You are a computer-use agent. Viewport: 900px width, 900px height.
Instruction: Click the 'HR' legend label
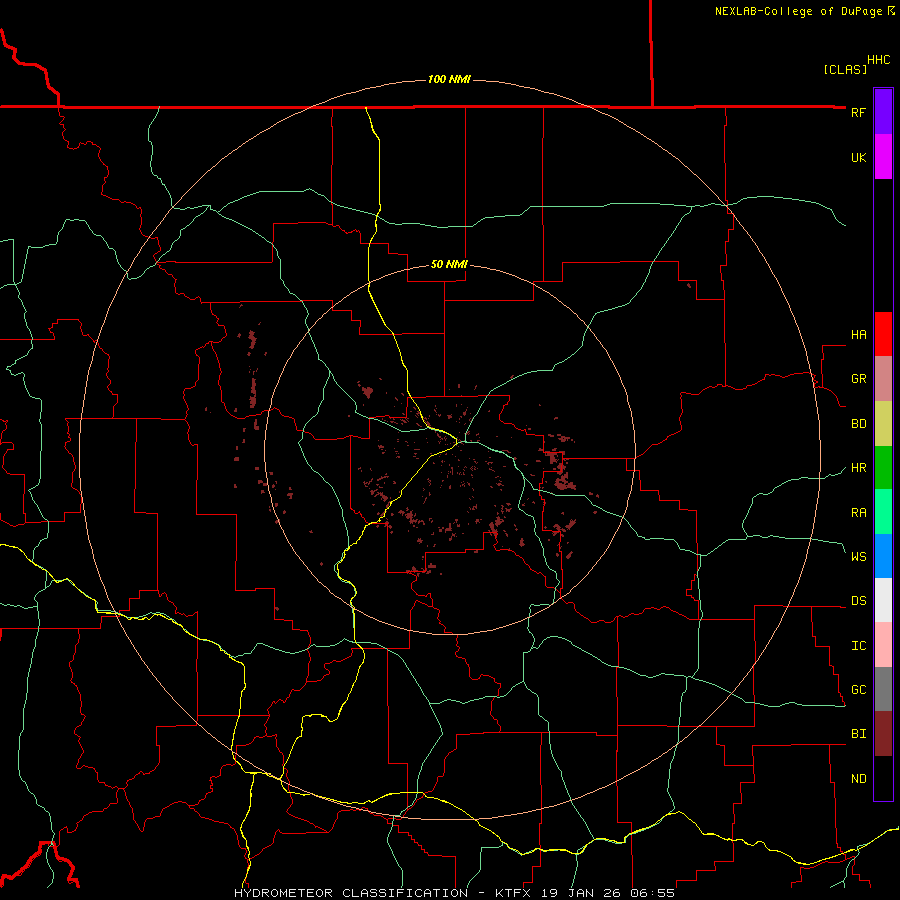tap(858, 468)
